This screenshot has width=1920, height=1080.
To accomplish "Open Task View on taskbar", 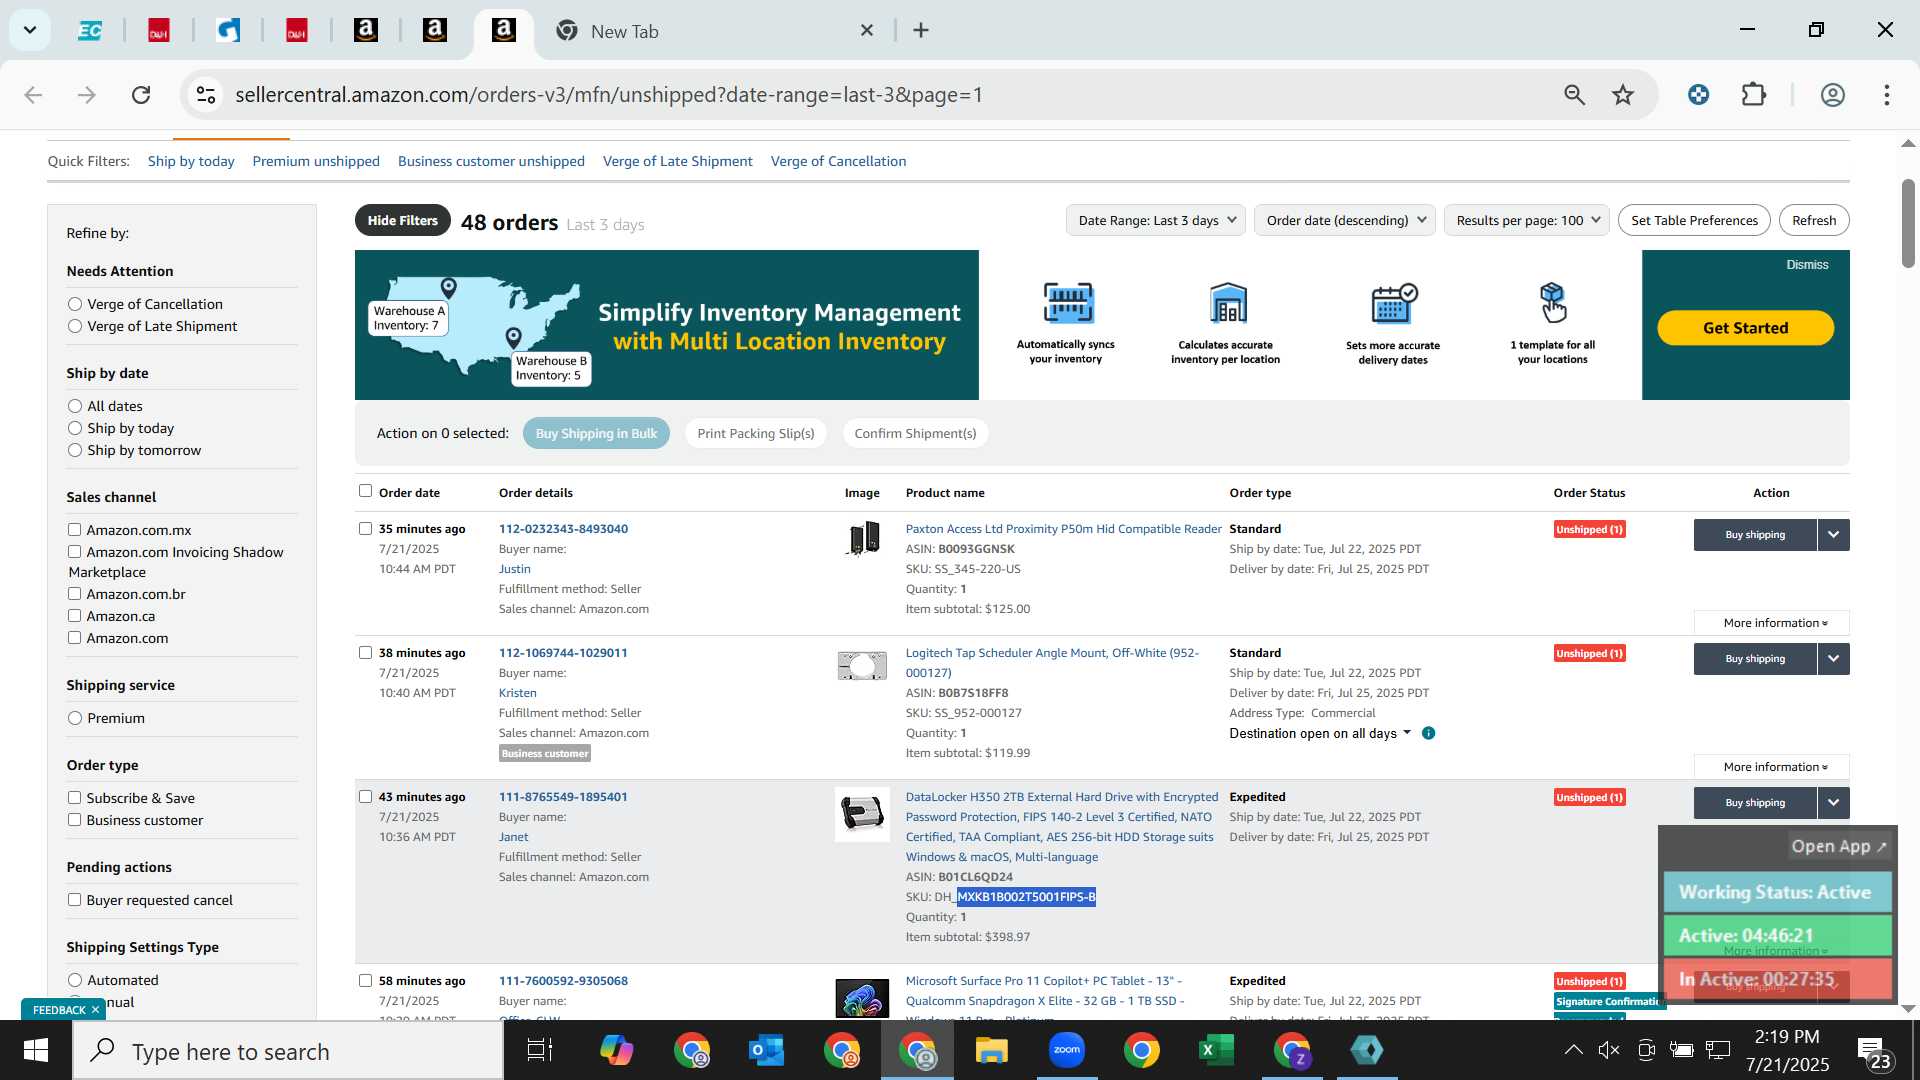I will click(x=540, y=1051).
